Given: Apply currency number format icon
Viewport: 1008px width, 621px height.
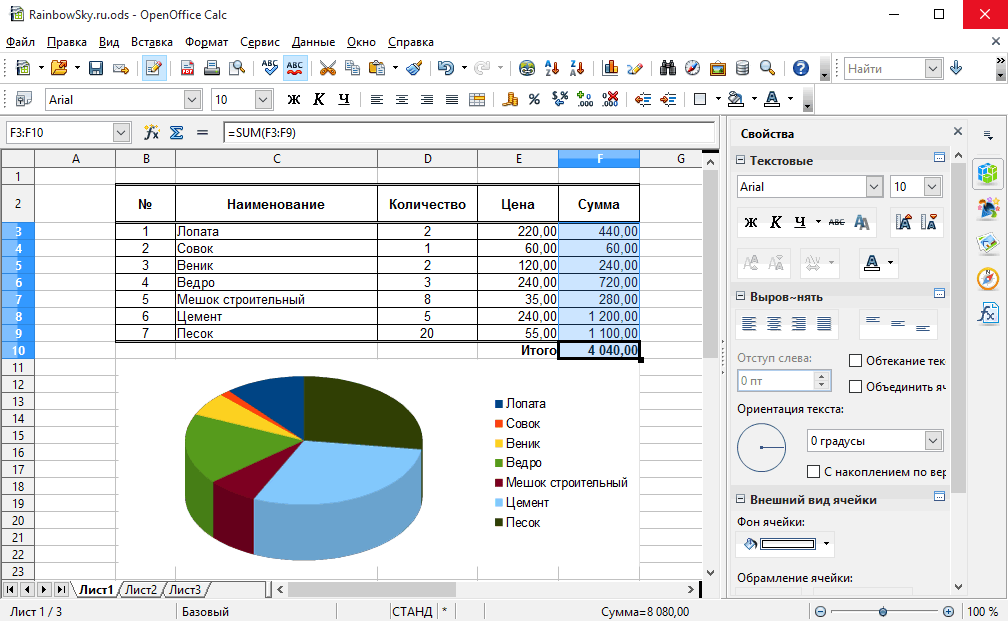Looking at the screenshot, I should (510, 100).
